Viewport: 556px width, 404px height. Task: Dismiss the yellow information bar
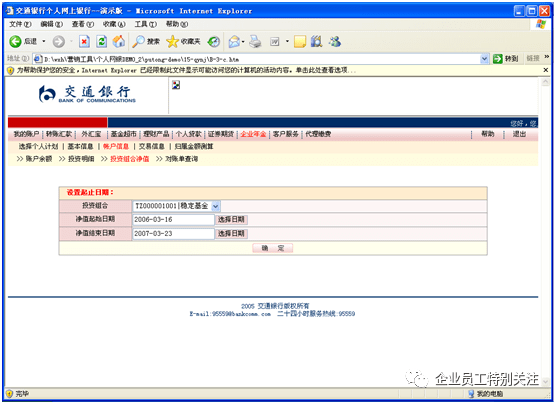(x=546, y=70)
